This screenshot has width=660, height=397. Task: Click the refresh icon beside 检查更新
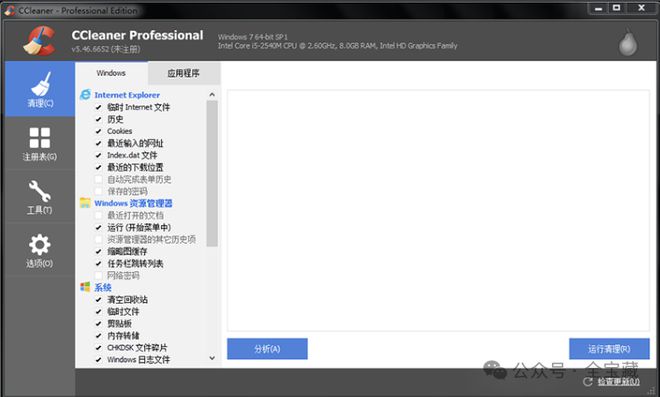click(588, 382)
